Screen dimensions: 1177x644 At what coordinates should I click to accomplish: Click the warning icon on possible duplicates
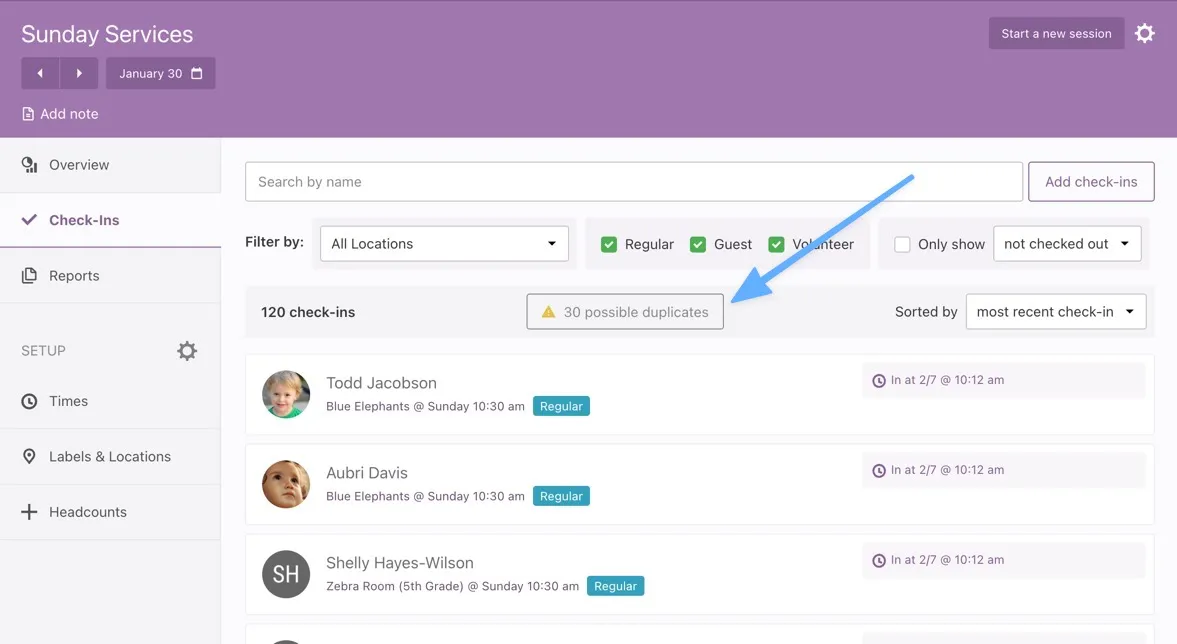[548, 312]
